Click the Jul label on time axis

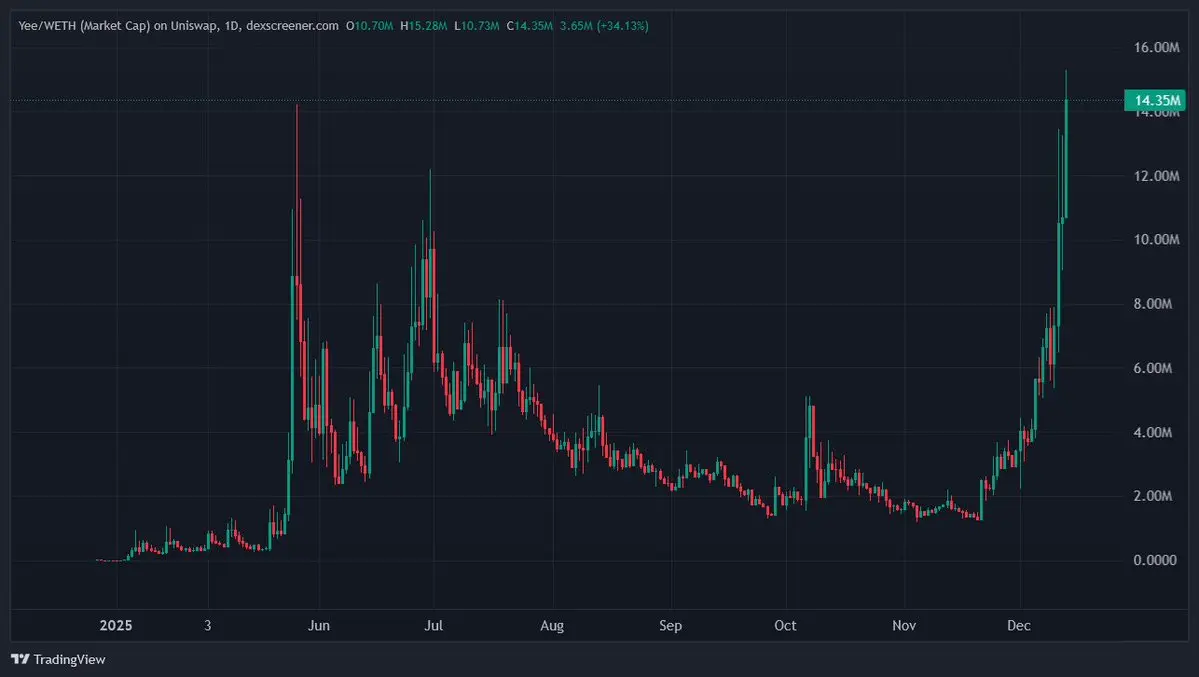(x=434, y=625)
